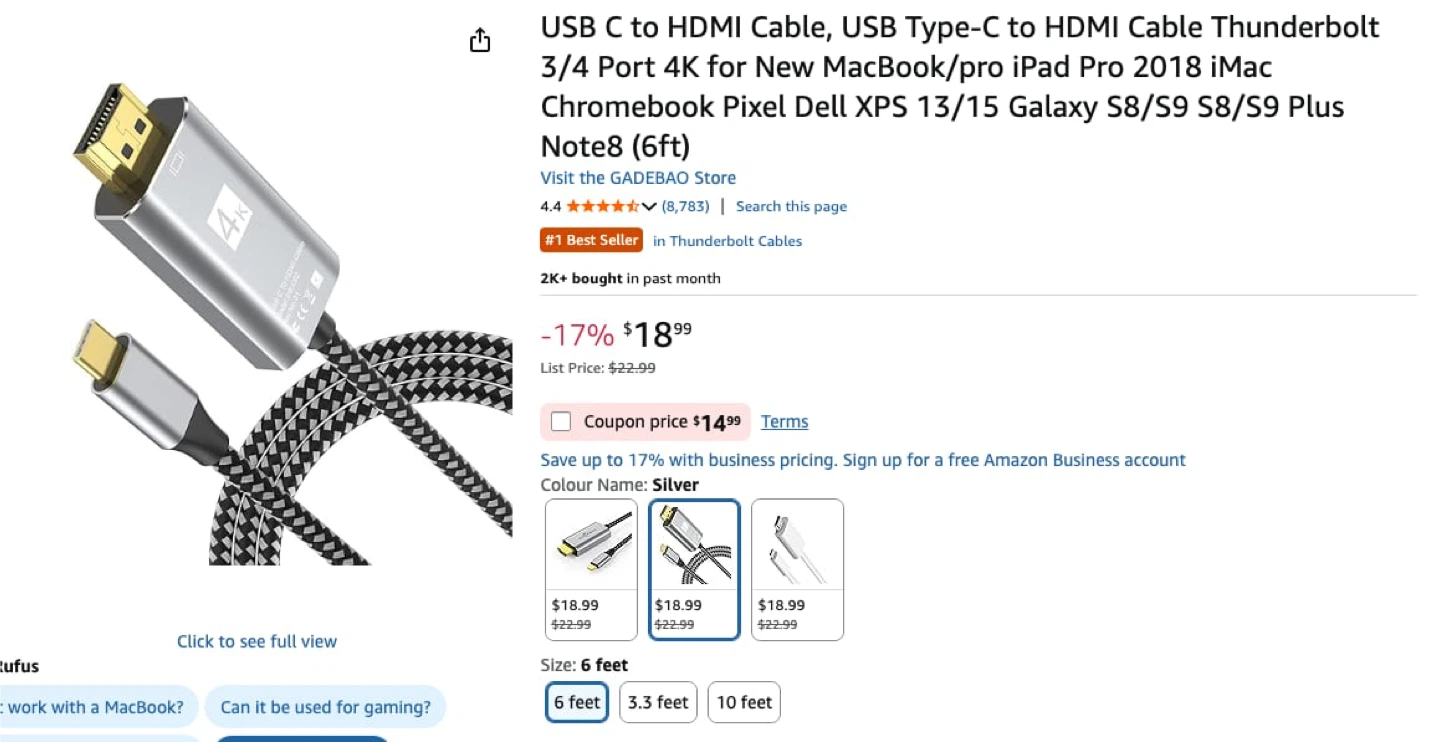Image resolution: width=1440 pixels, height=742 pixels.
Task: Select the braided silver cable colour swatch
Action: coord(694,569)
